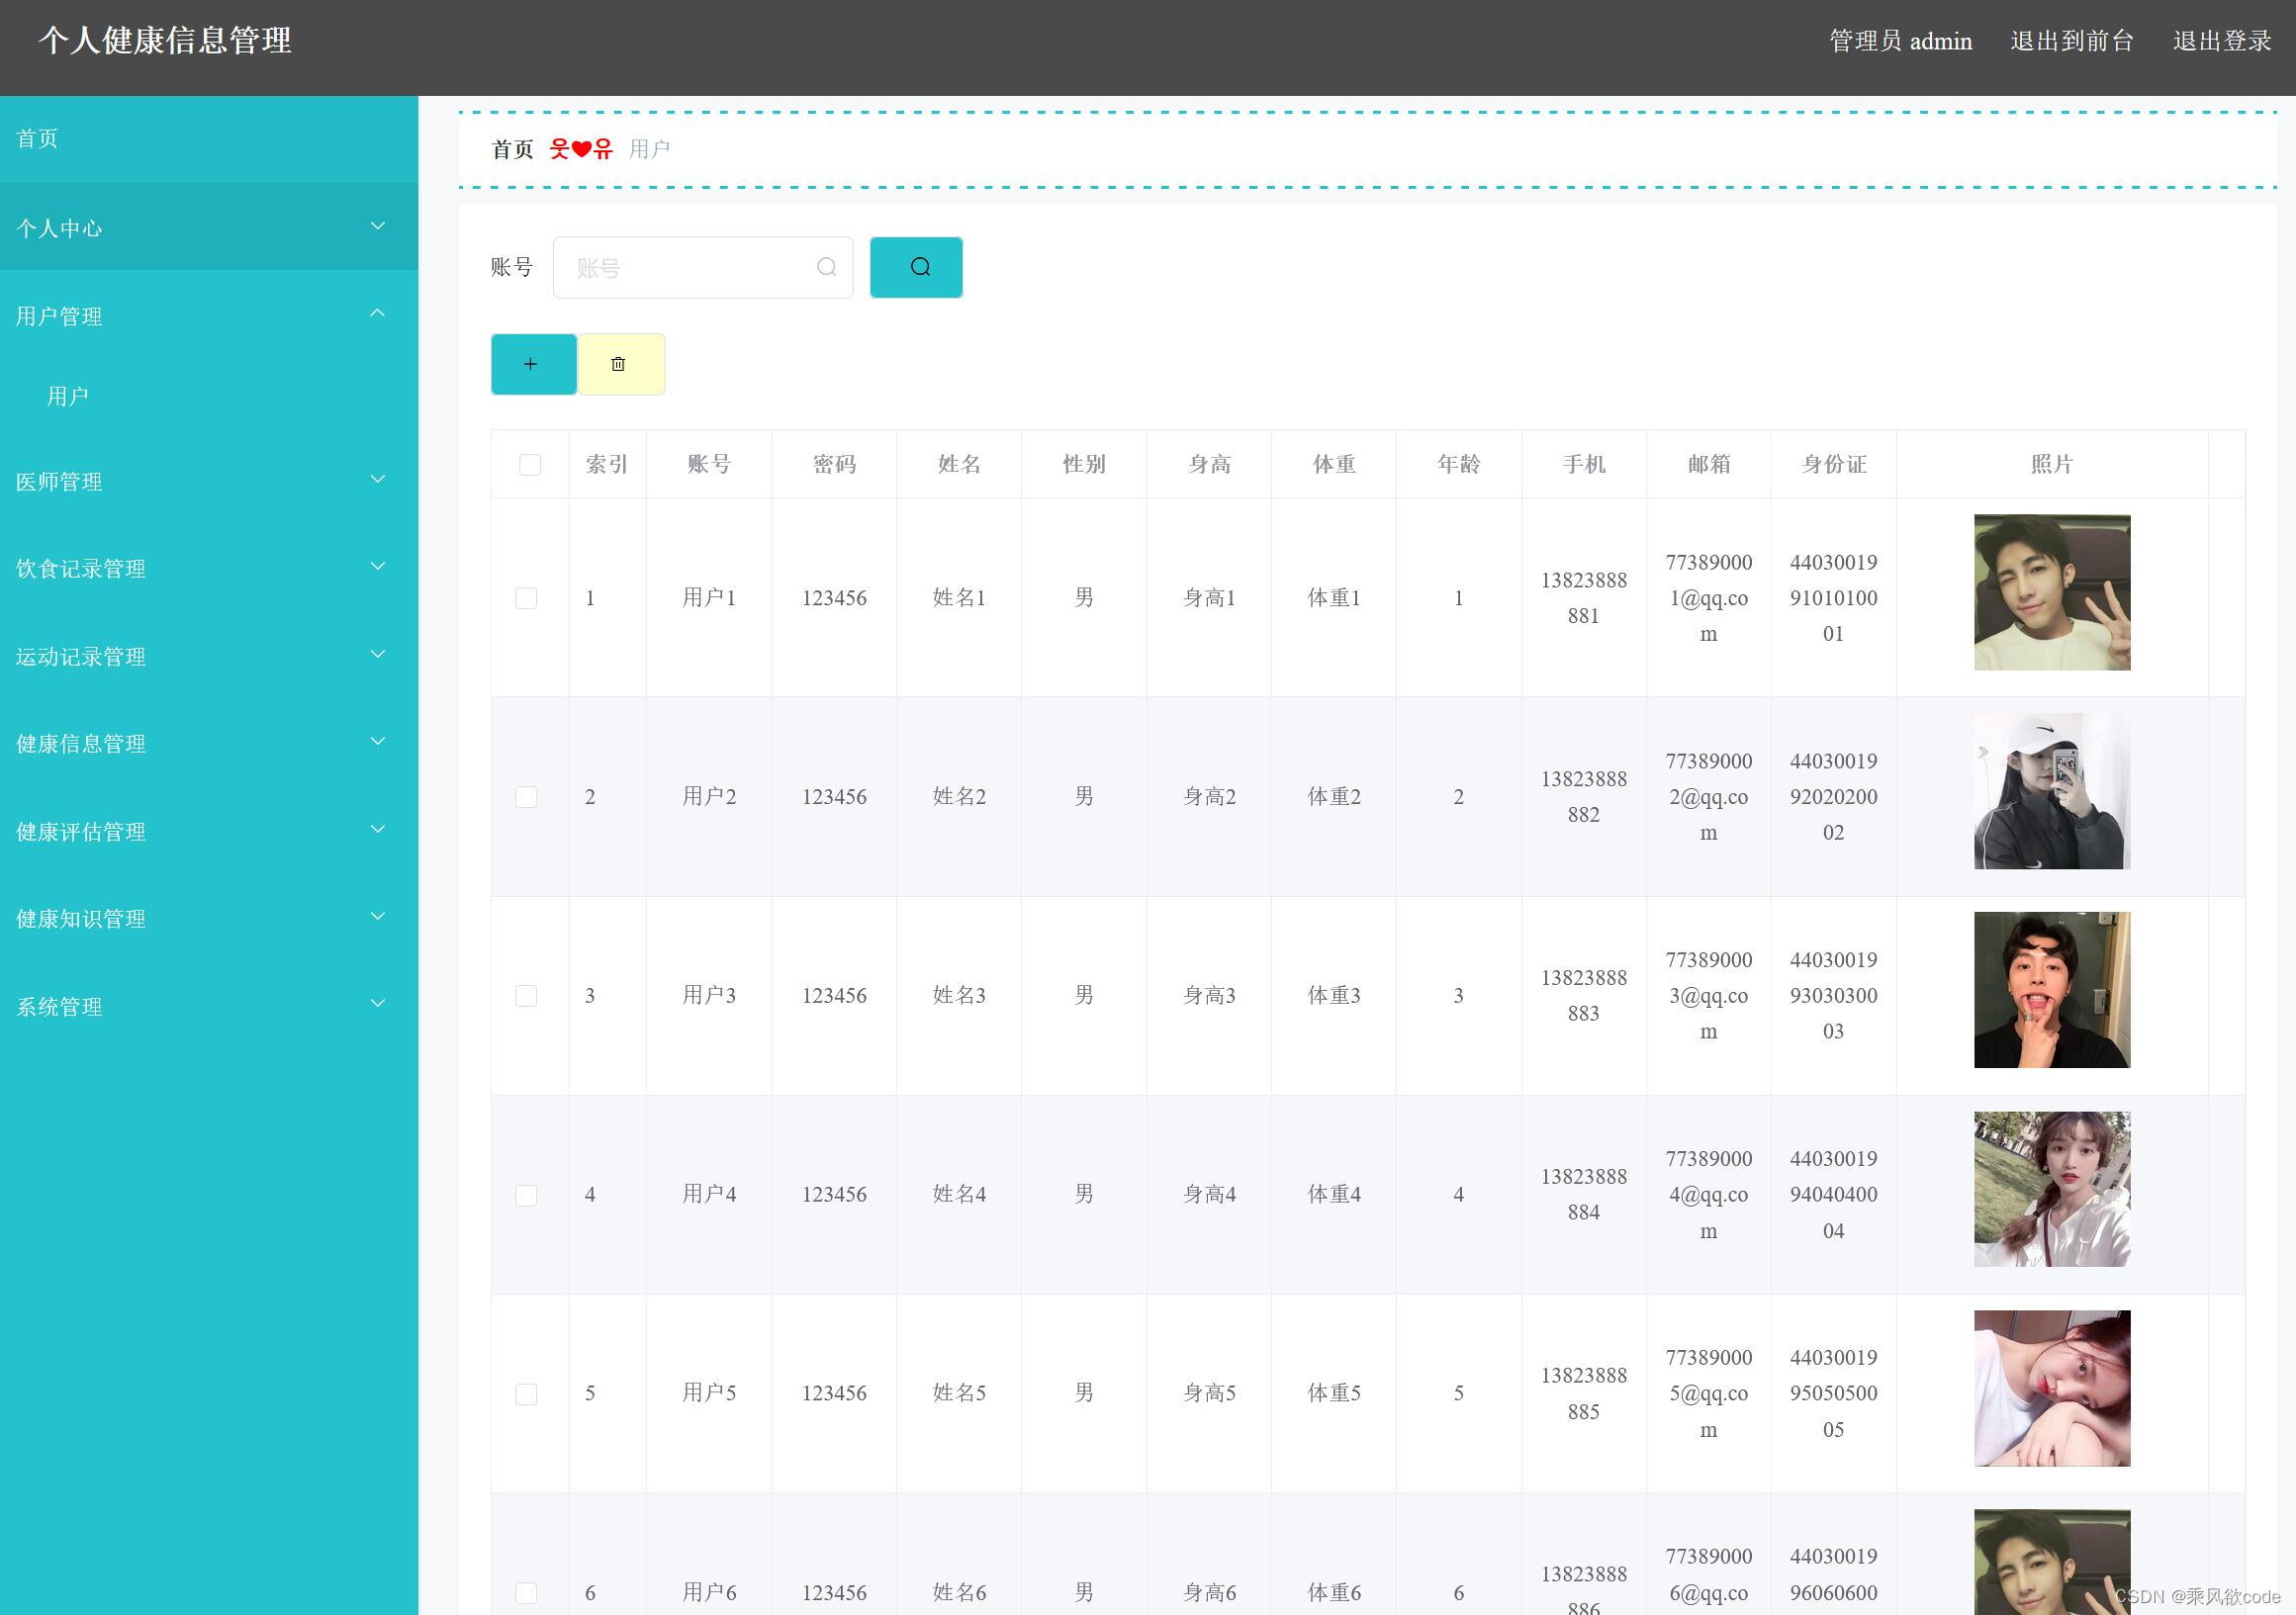2296x1615 pixels.
Task: Click the 用户2 photo thumbnail
Action: 2051,791
